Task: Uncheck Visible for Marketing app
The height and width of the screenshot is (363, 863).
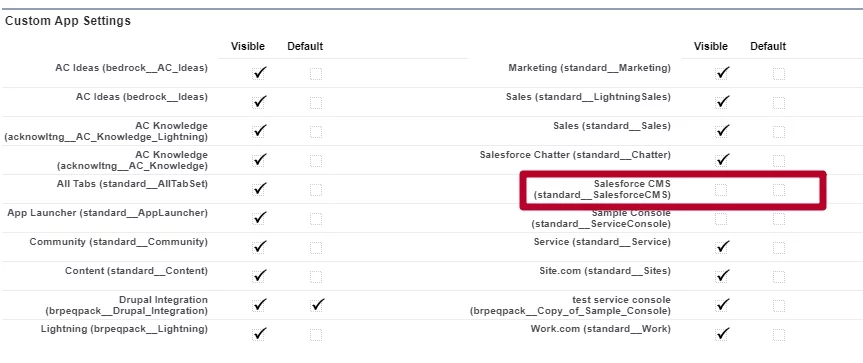Action: [722, 74]
